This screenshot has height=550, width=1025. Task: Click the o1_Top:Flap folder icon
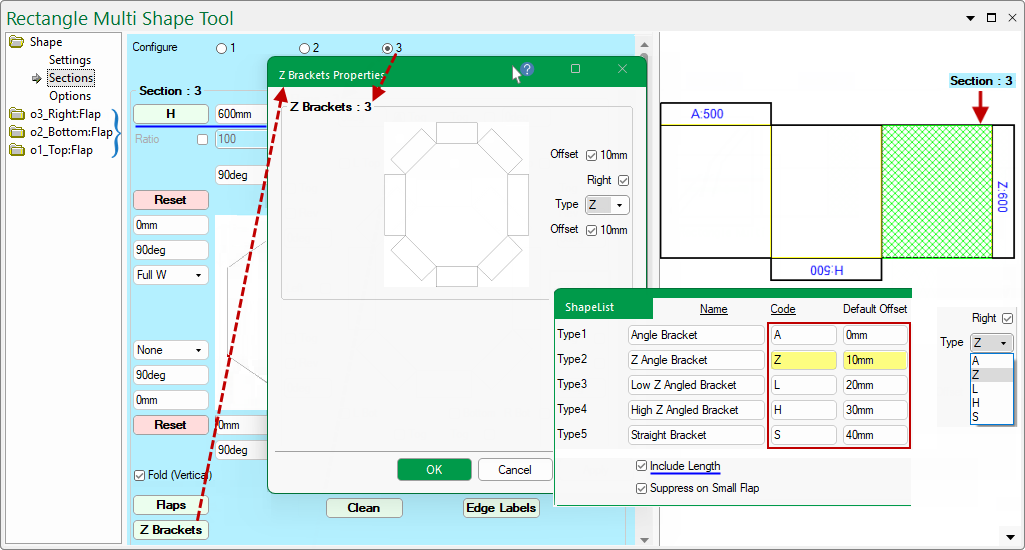click(17, 150)
